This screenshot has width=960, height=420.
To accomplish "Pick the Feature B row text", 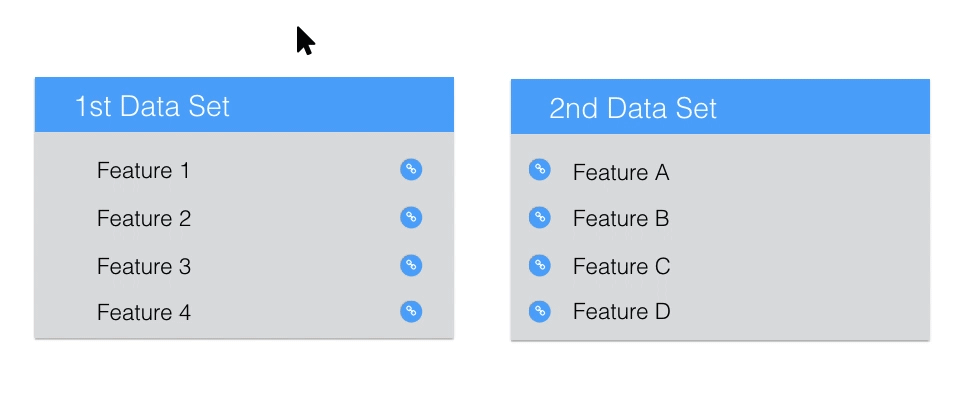I will click(x=621, y=219).
